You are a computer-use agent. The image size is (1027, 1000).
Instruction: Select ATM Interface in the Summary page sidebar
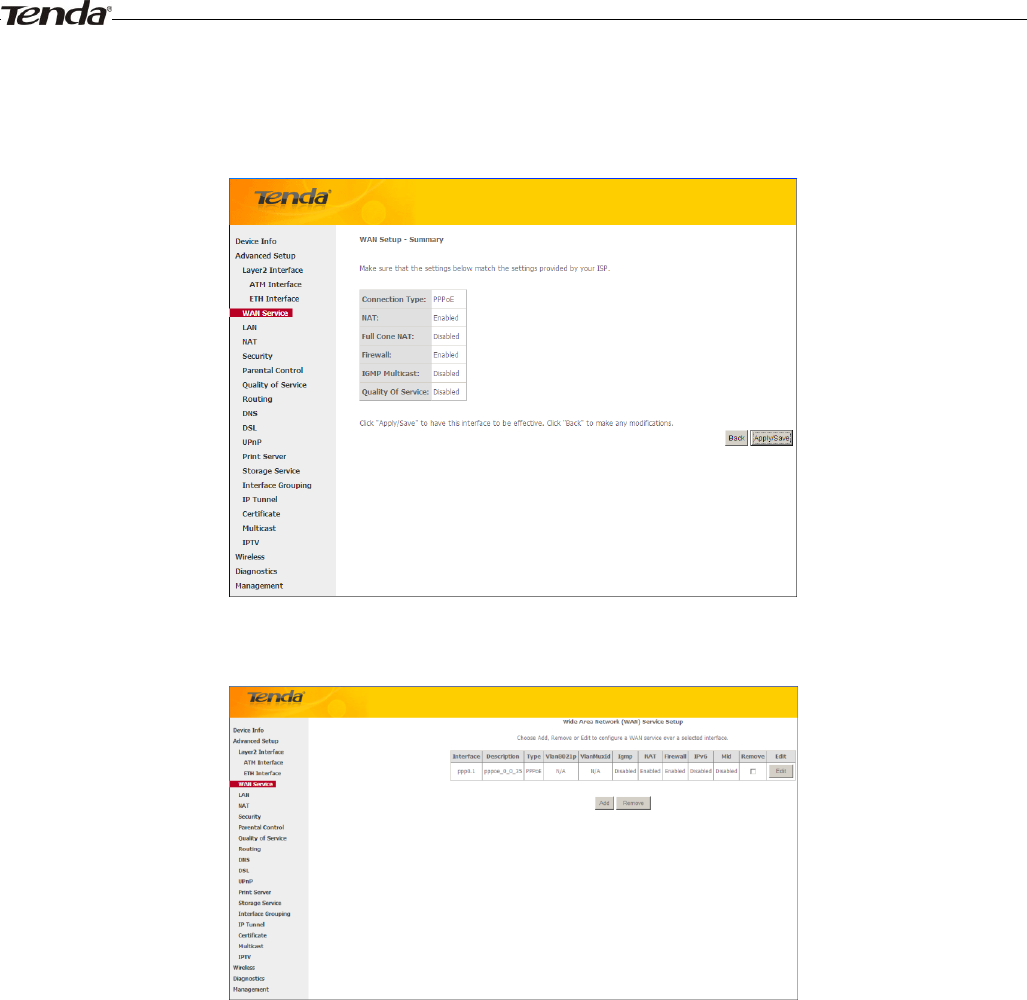275,284
